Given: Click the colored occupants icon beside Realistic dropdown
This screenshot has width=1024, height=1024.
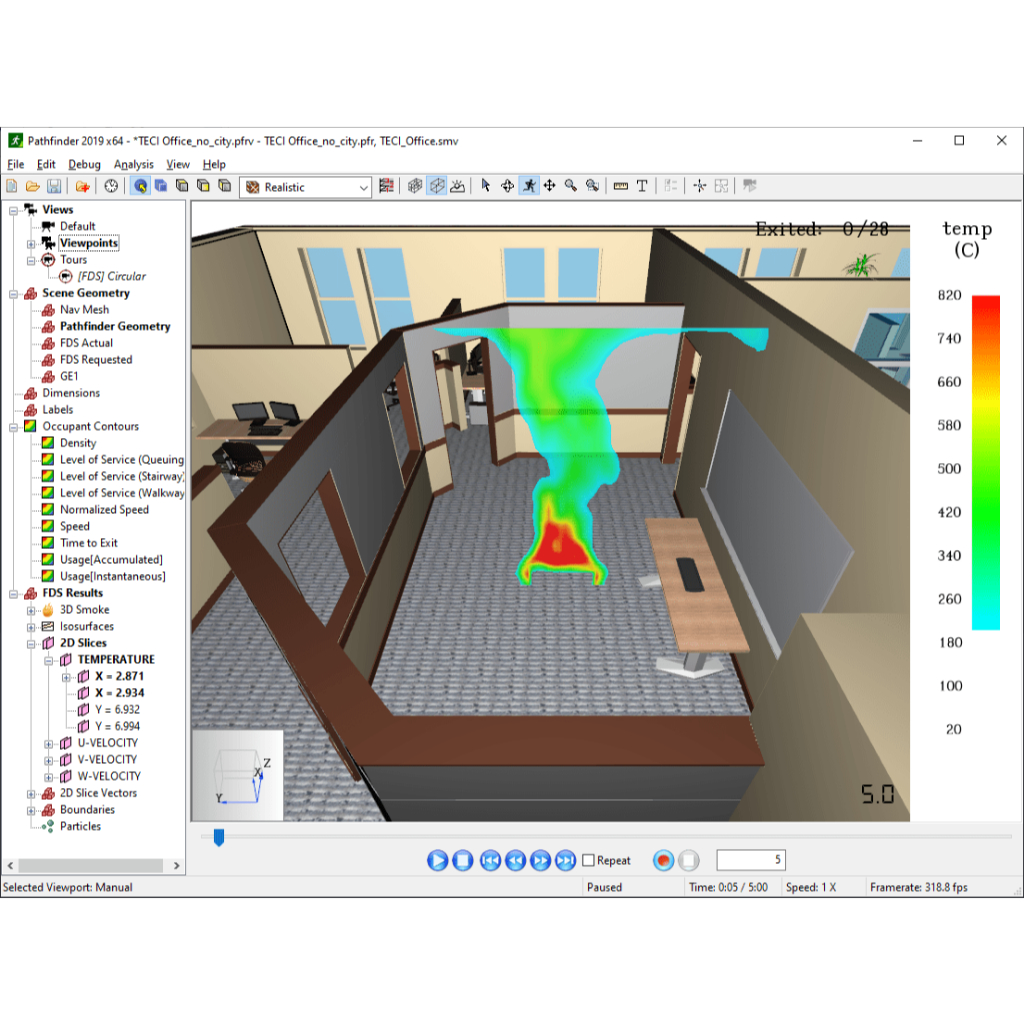Looking at the screenshot, I should tap(387, 186).
